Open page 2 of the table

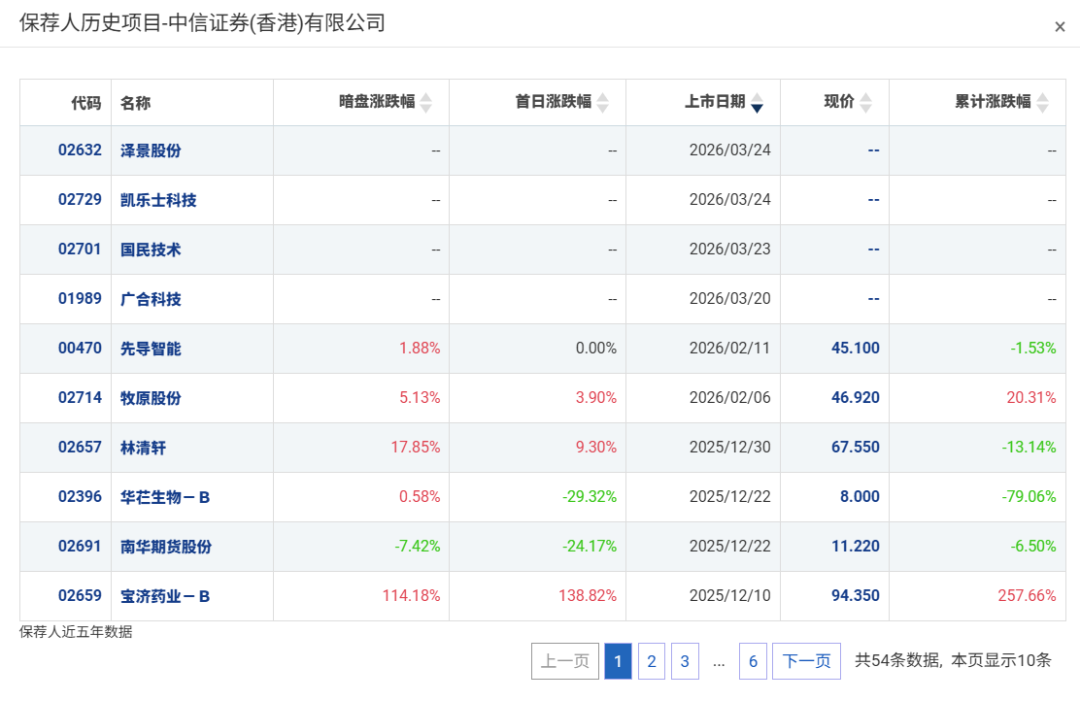click(651, 661)
